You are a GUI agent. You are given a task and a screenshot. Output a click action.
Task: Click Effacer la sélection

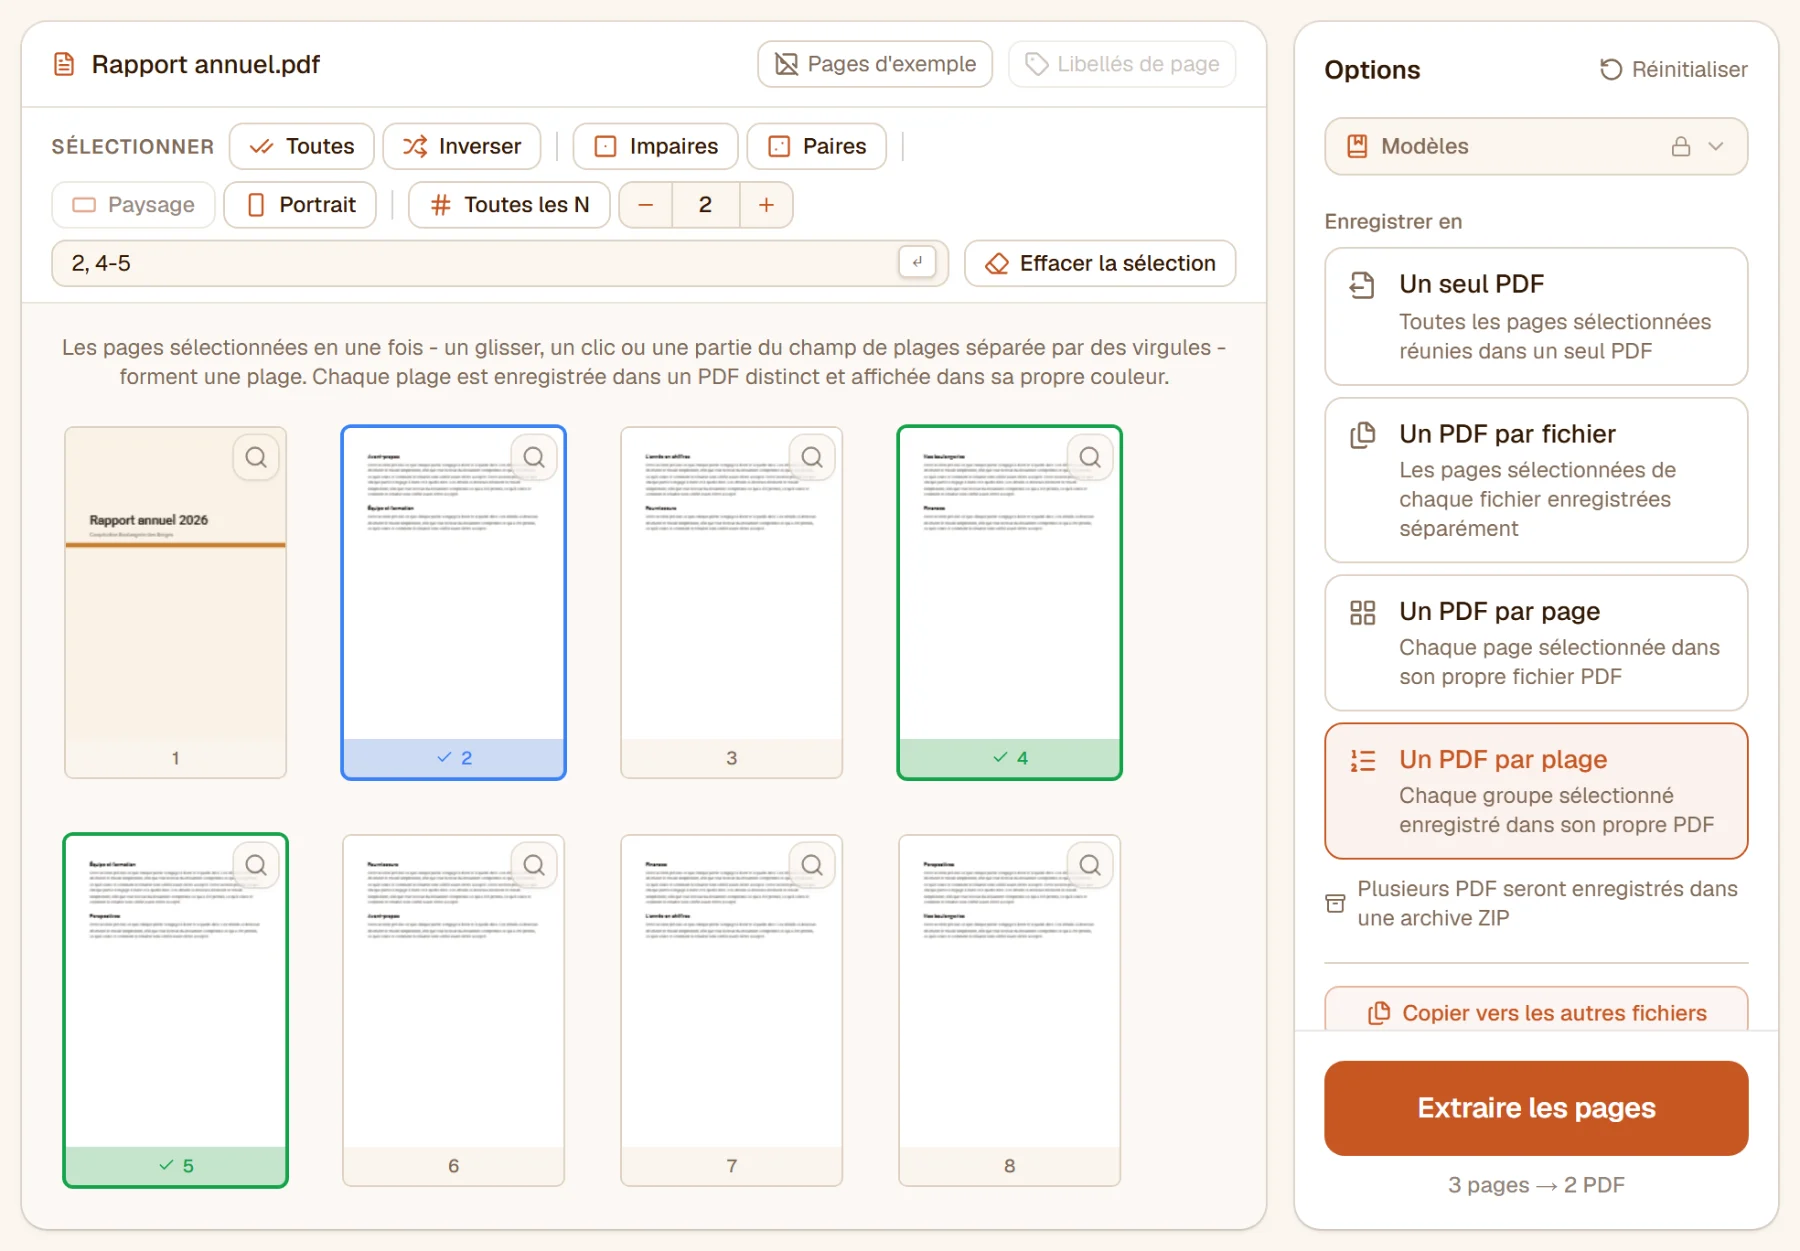1100,263
